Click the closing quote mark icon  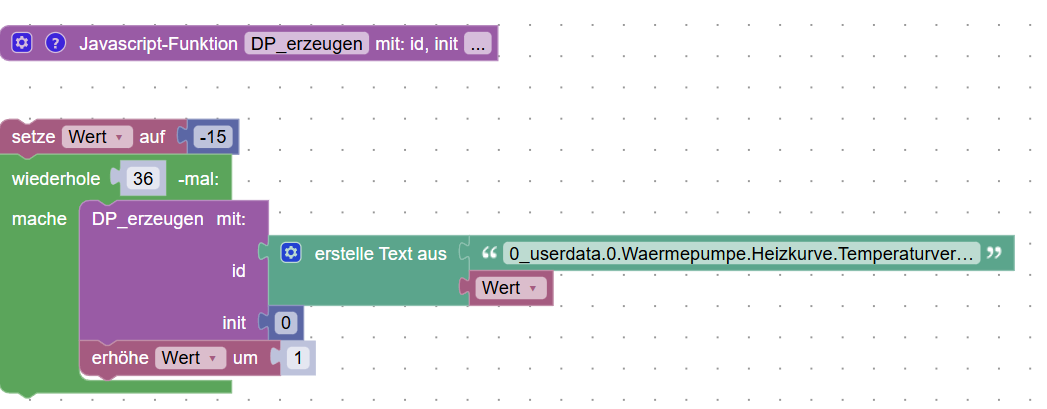(x=994, y=254)
